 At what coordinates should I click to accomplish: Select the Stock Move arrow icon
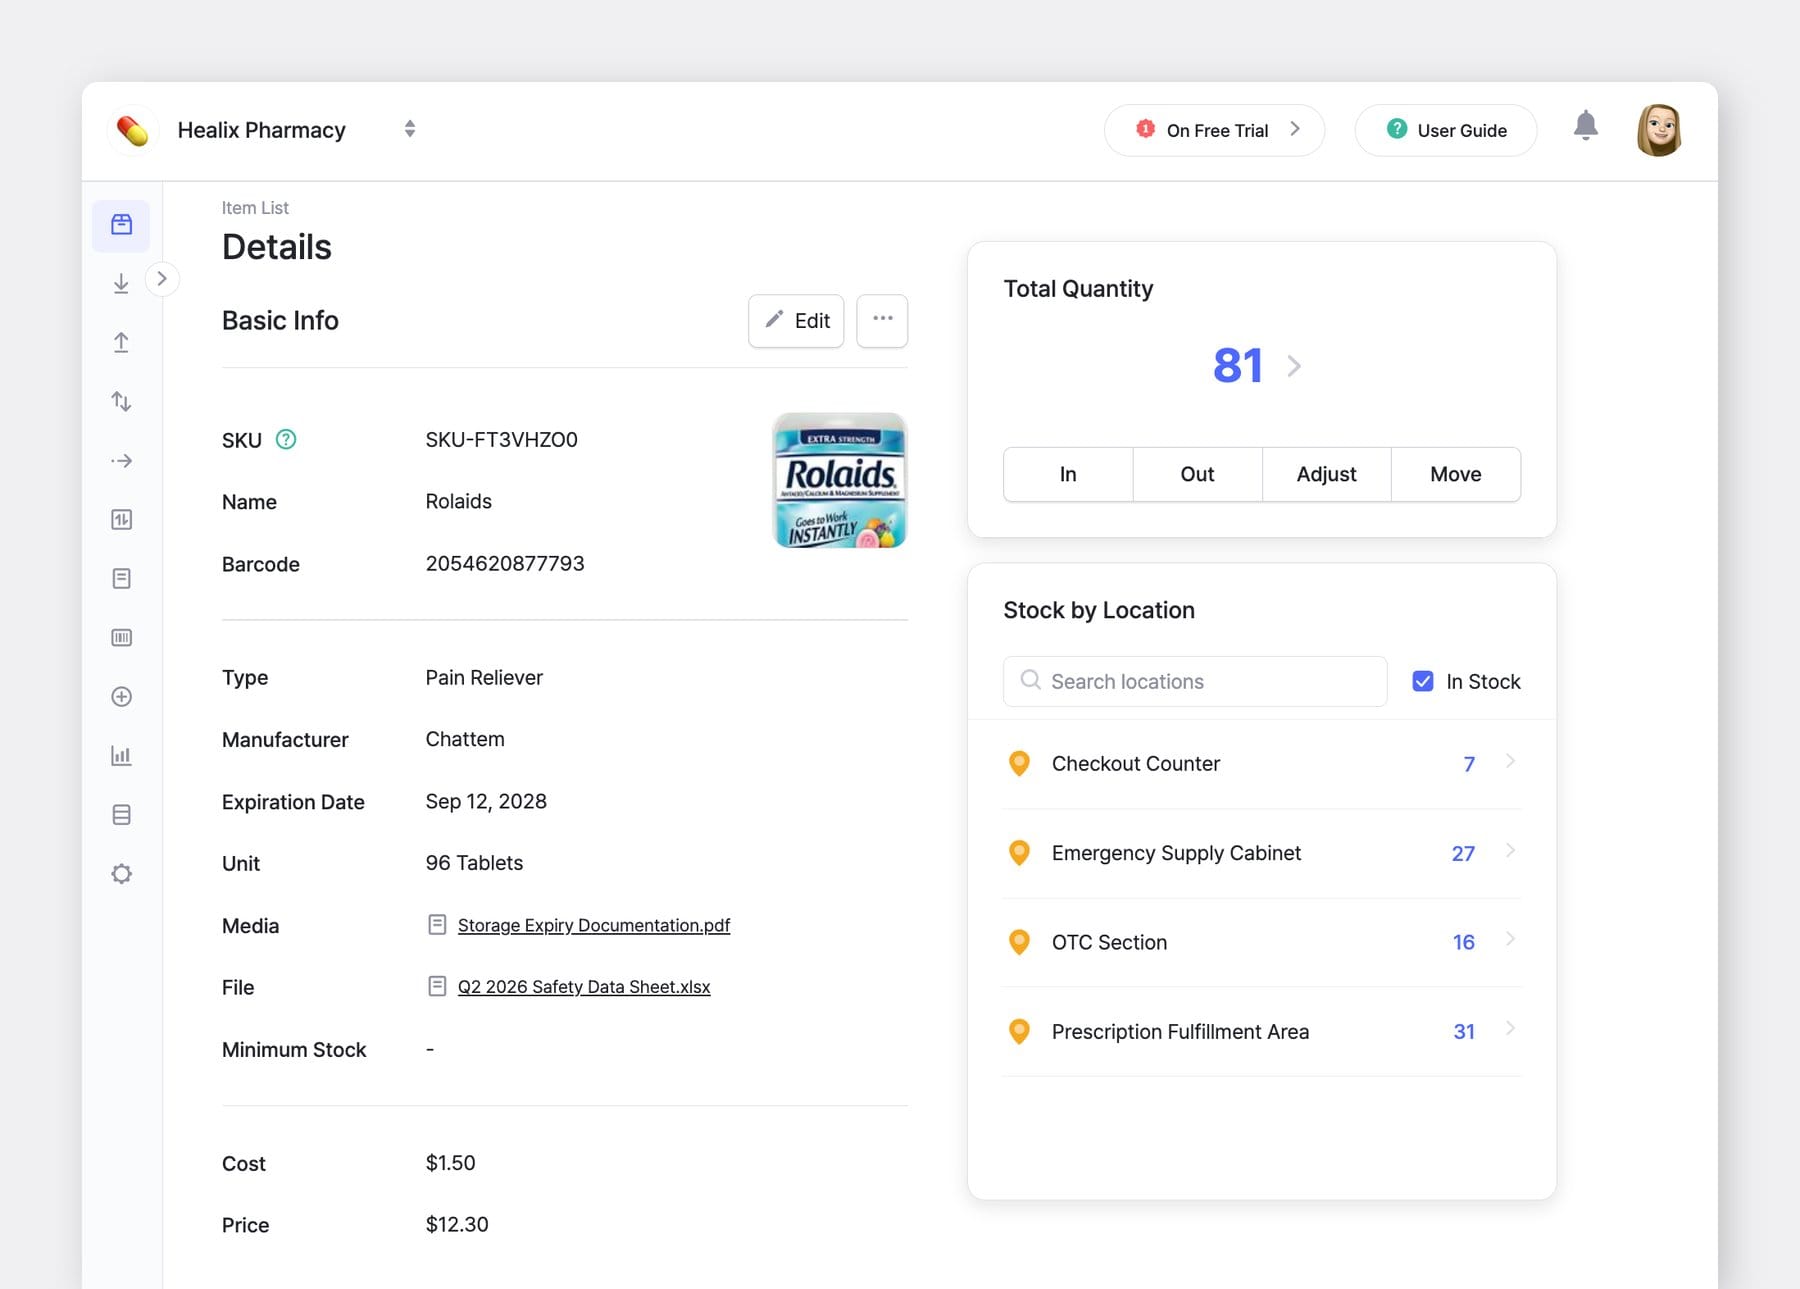coord(121,460)
